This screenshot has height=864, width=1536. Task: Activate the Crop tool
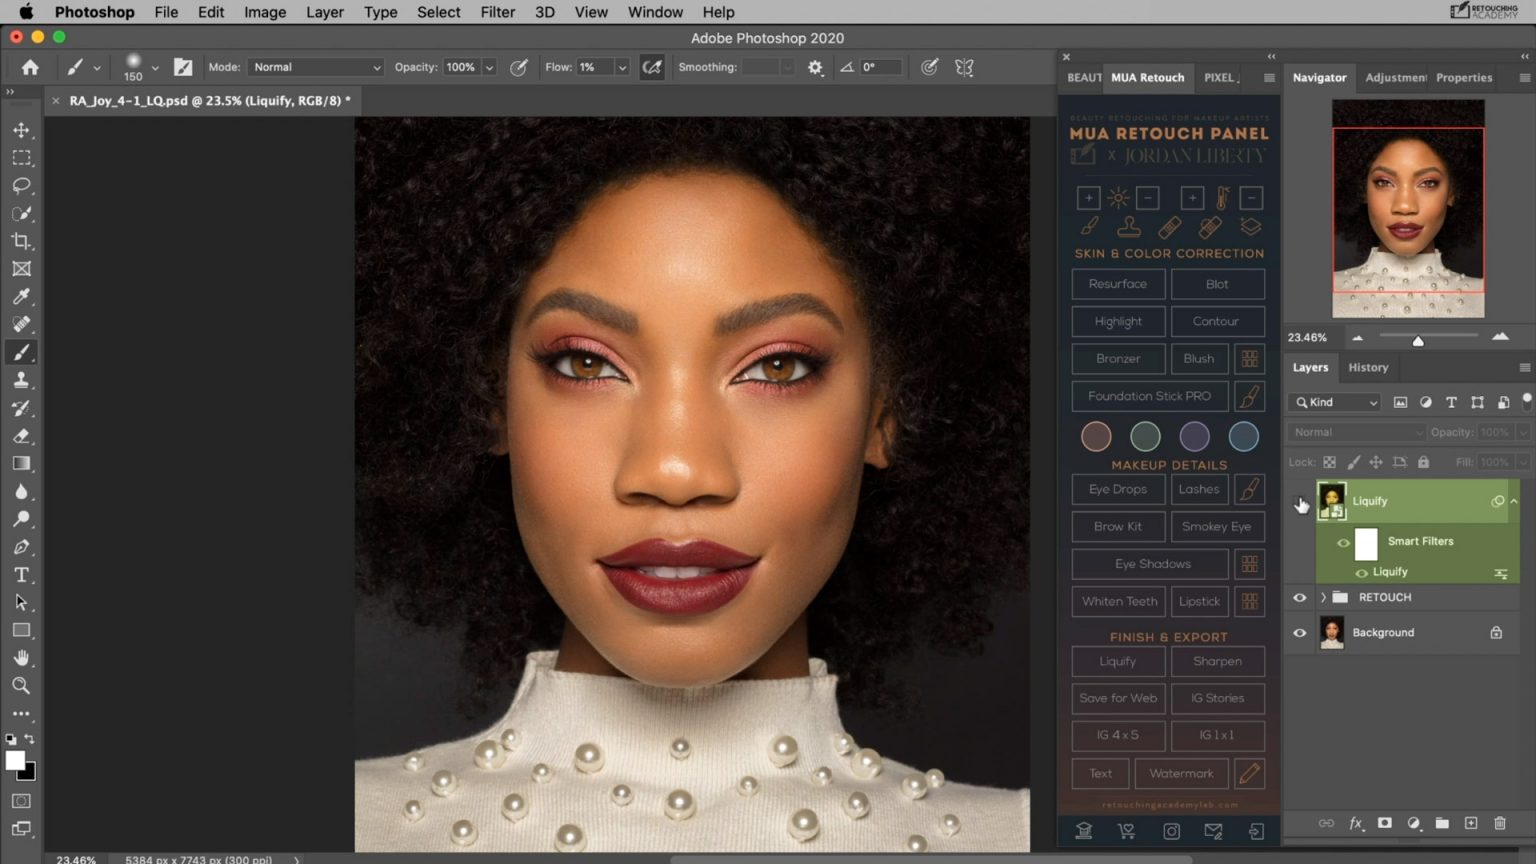pos(21,241)
